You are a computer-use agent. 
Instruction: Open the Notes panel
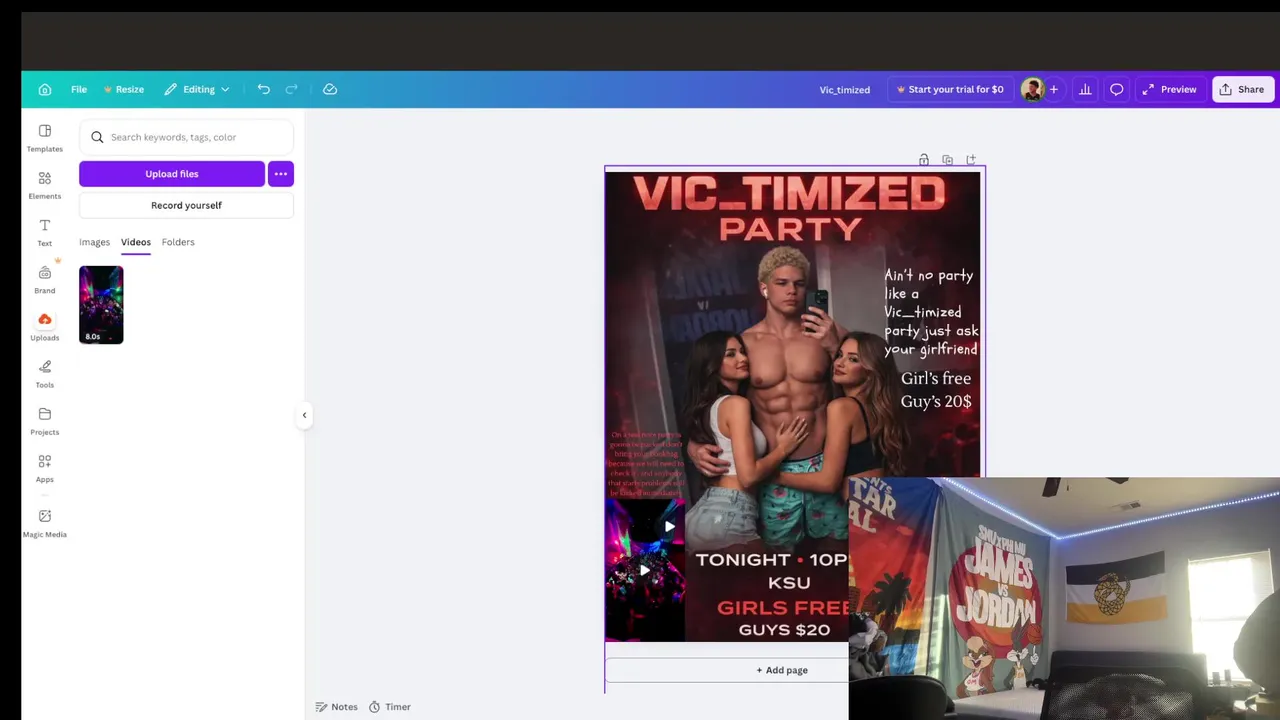(x=337, y=707)
